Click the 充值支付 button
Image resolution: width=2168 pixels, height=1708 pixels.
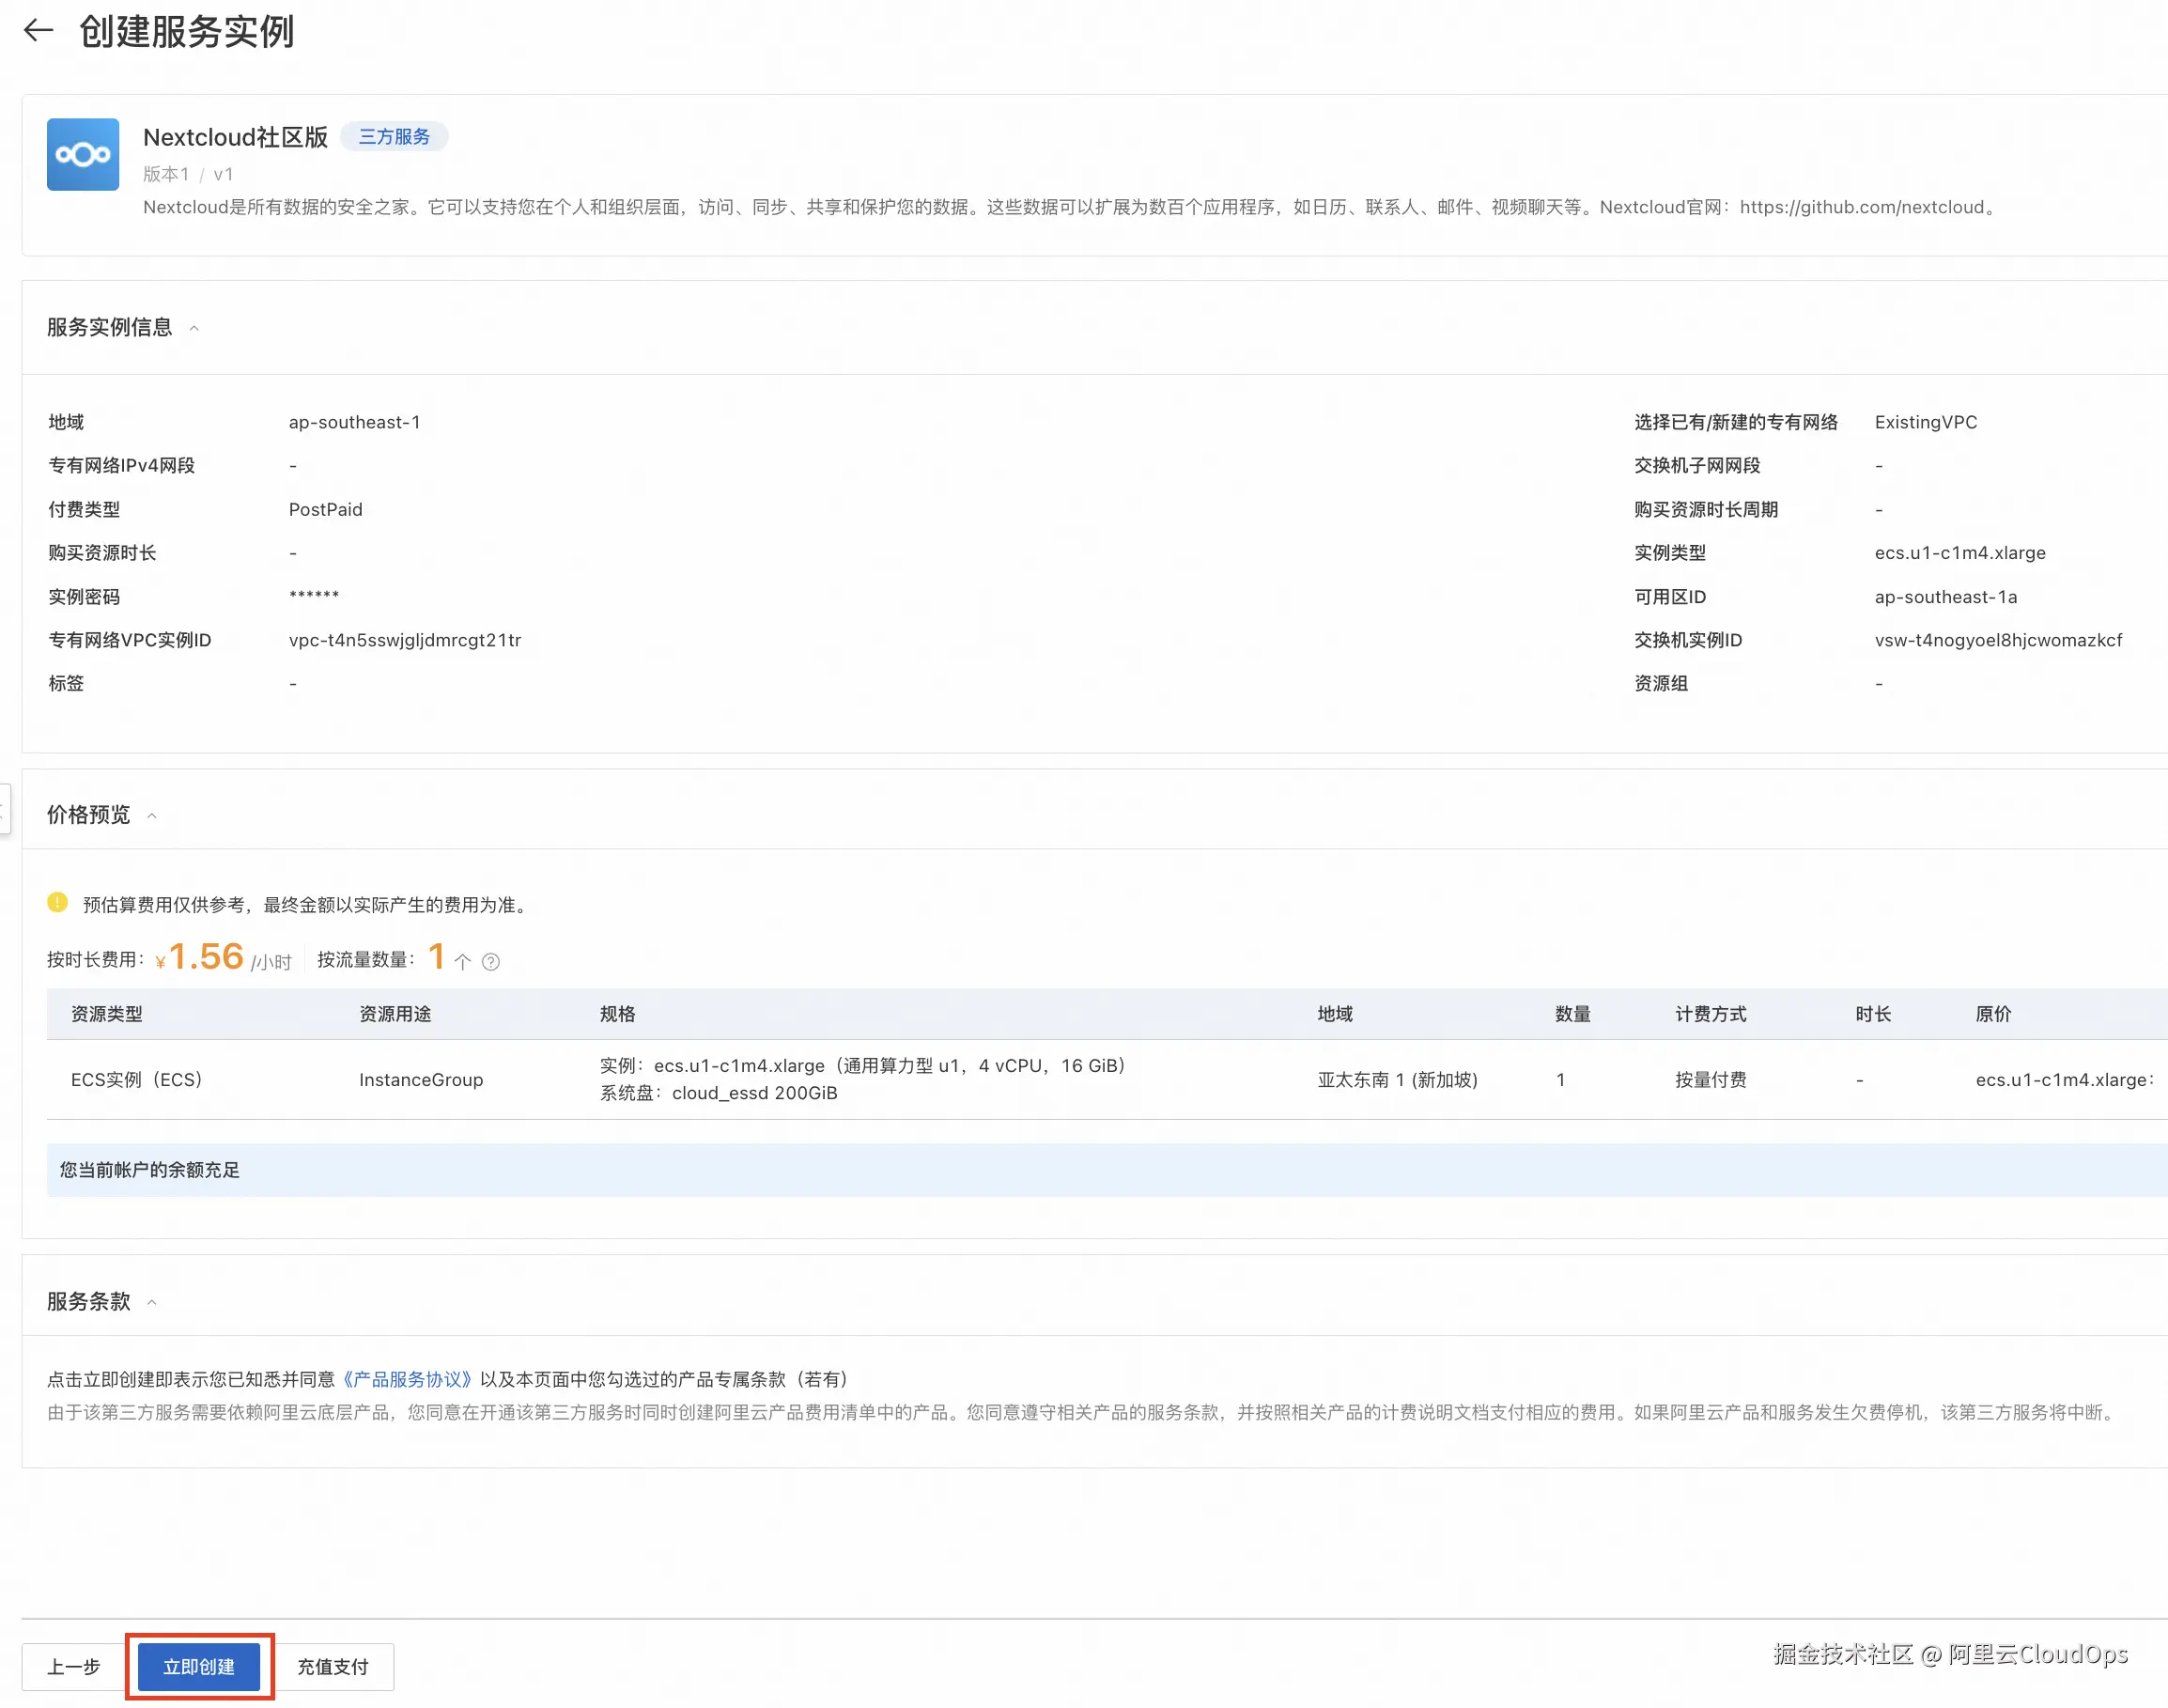point(333,1667)
